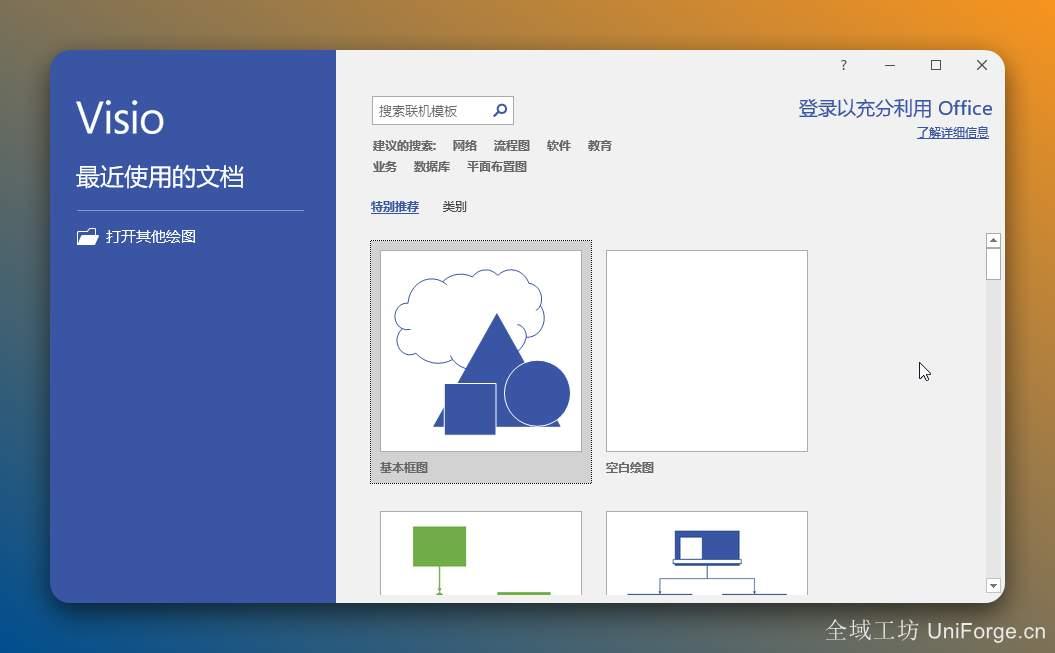Minimize the Visio window
This screenshot has width=1055, height=653.
pyautogui.click(x=889, y=65)
